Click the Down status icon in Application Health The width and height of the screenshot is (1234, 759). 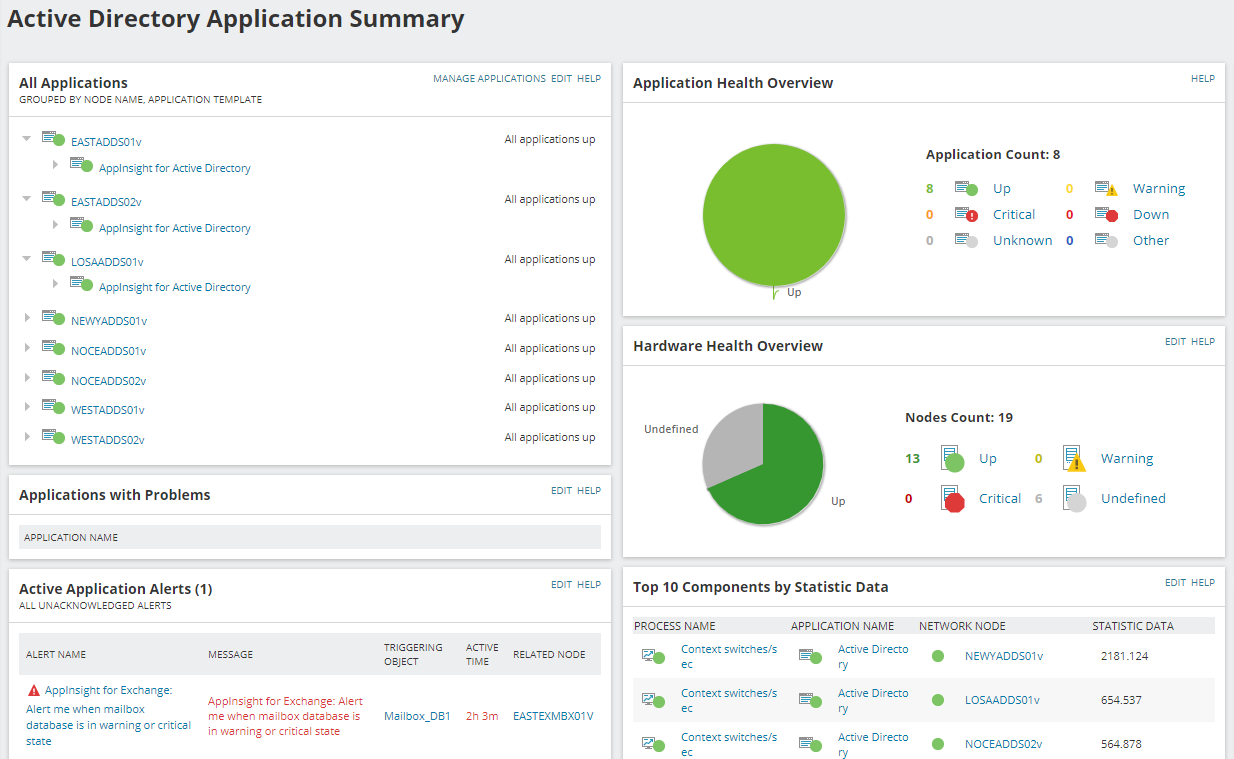[1106, 215]
